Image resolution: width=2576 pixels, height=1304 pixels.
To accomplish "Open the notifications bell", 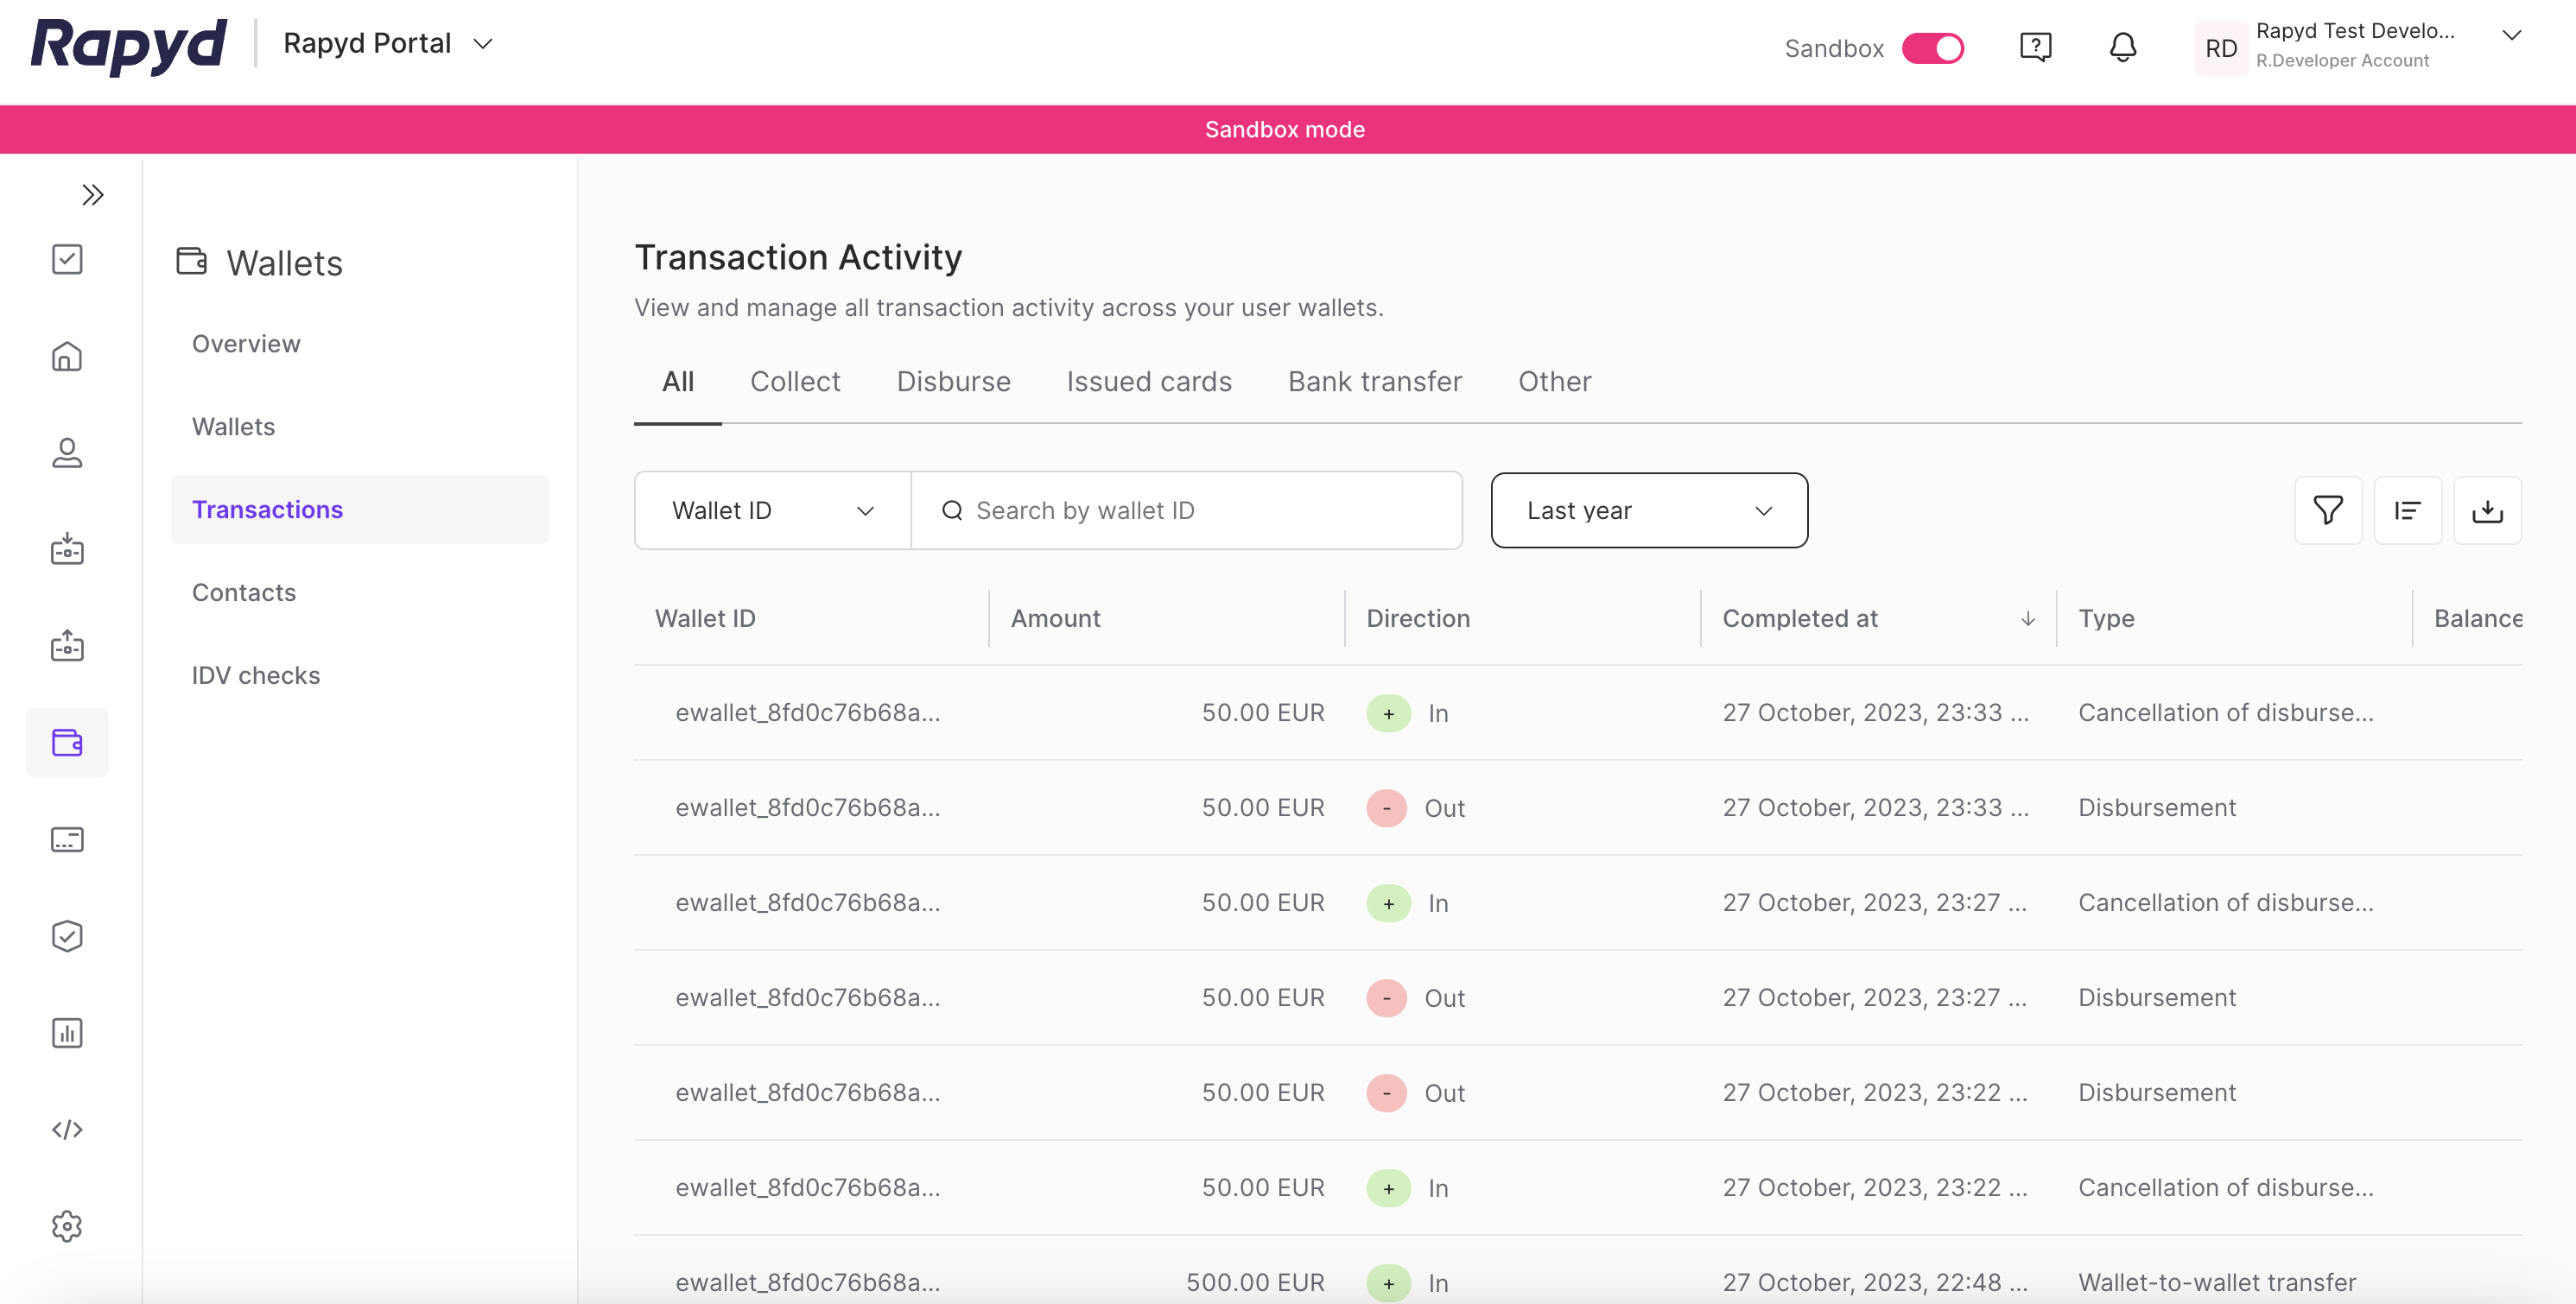I will point(2122,47).
